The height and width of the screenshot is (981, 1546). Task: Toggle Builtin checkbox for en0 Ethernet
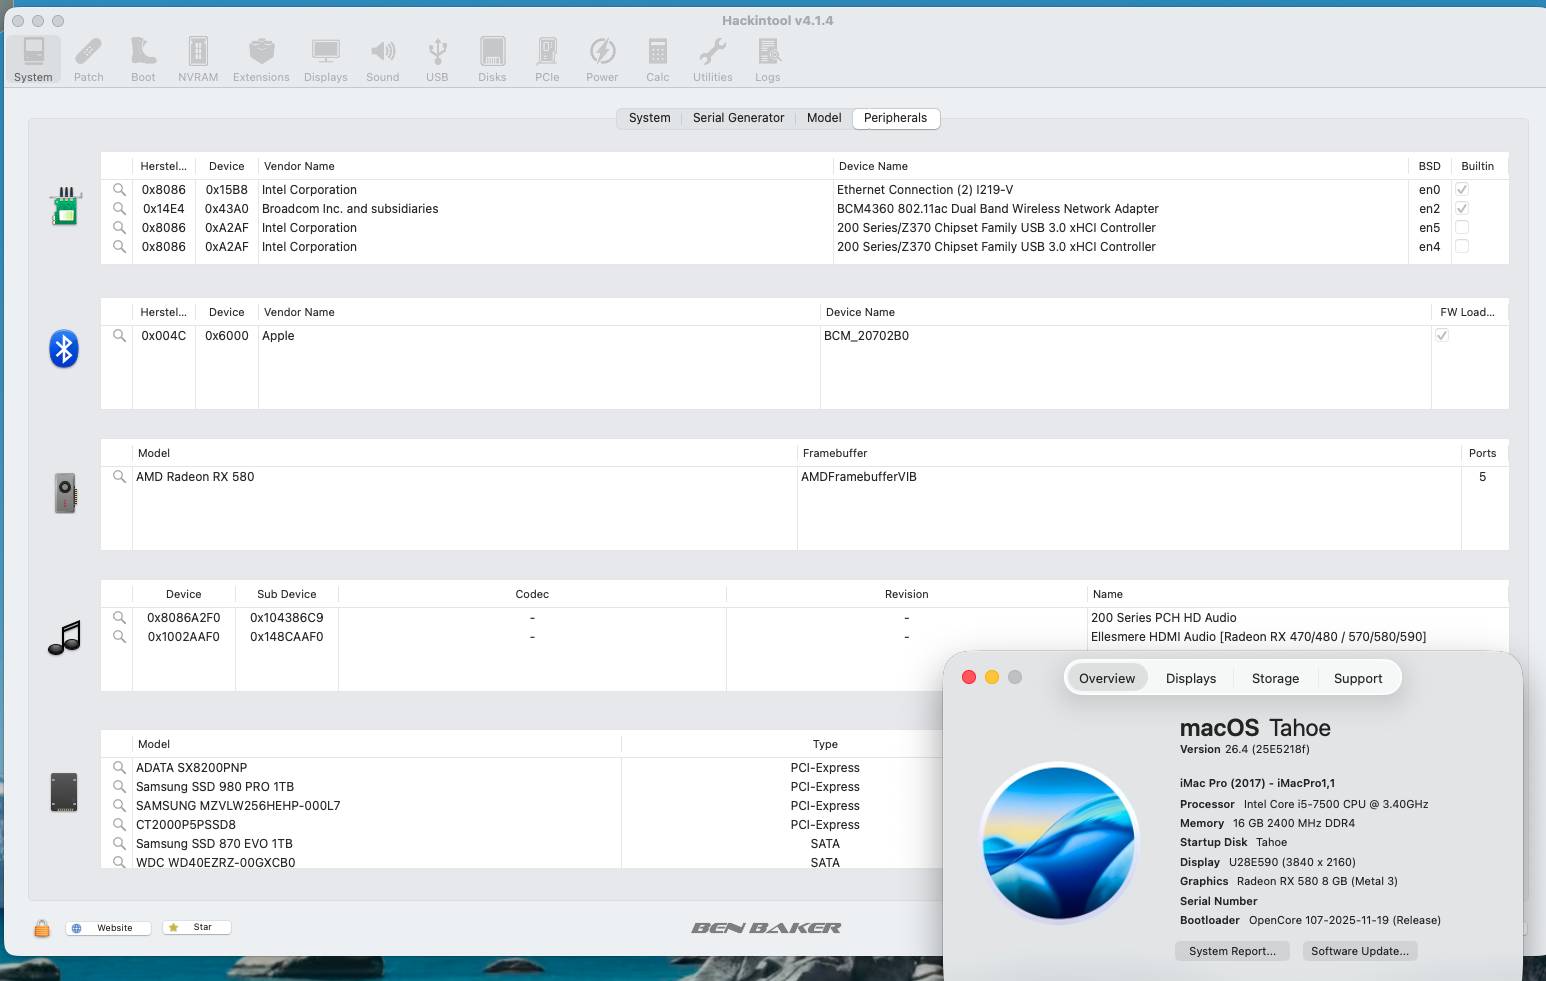(x=1461, y=190)
